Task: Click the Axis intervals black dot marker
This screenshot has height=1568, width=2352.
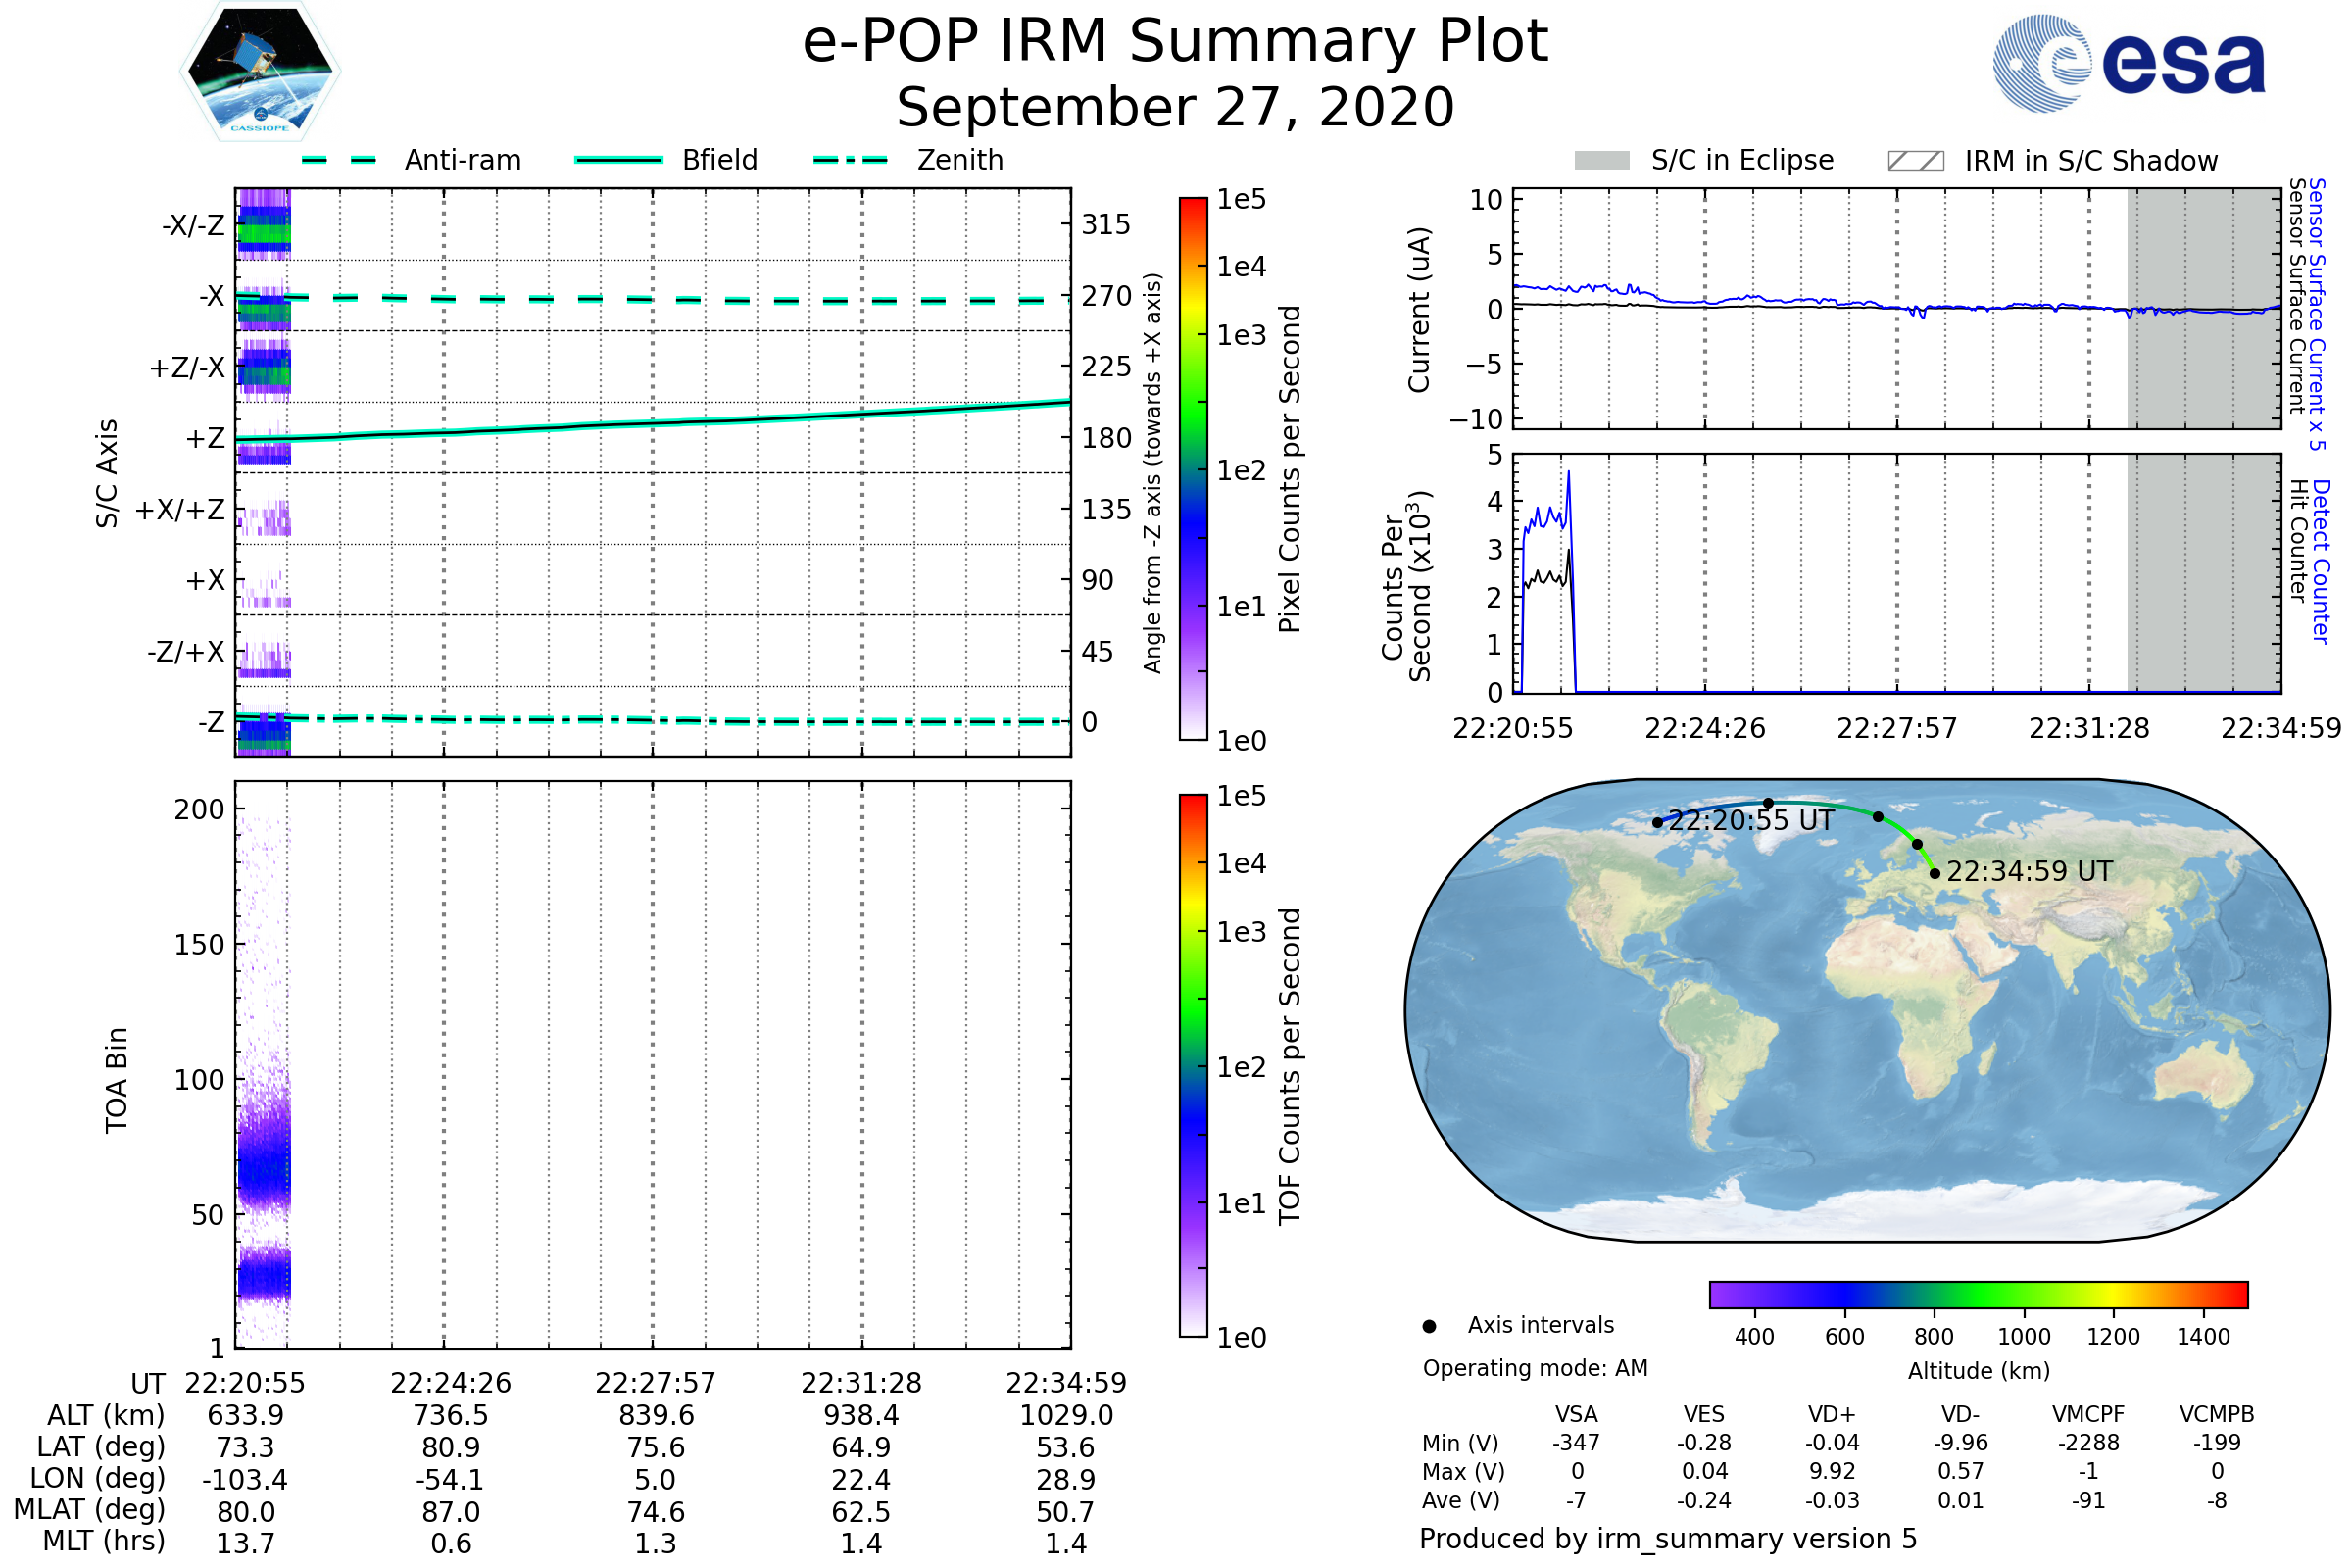Action: click(1429, 1326)
